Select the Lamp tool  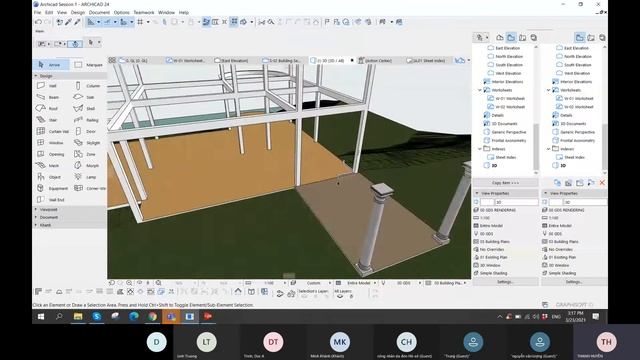pyautogui.click(x=85, y=177)
